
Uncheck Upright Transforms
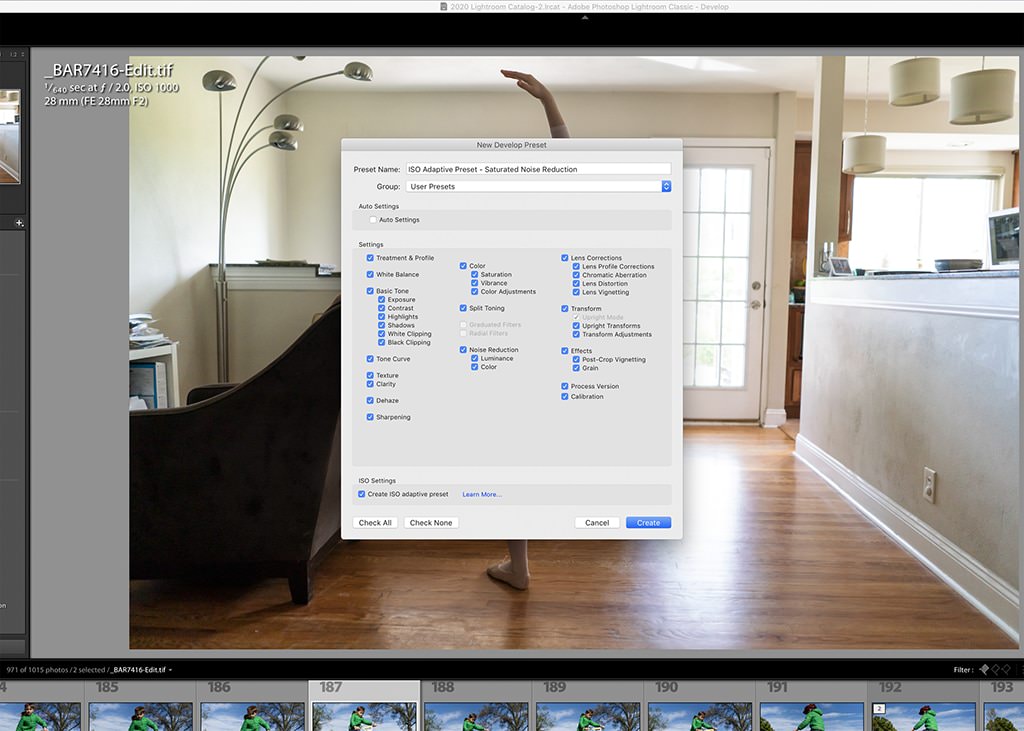click(576, 325)
